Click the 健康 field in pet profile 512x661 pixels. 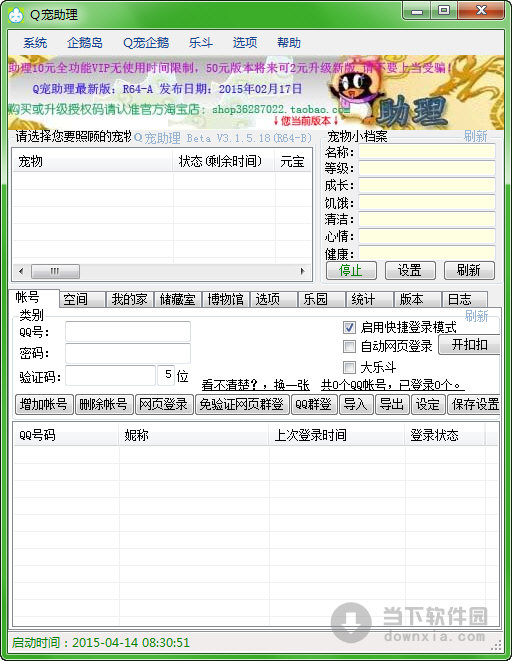(426, 253)
